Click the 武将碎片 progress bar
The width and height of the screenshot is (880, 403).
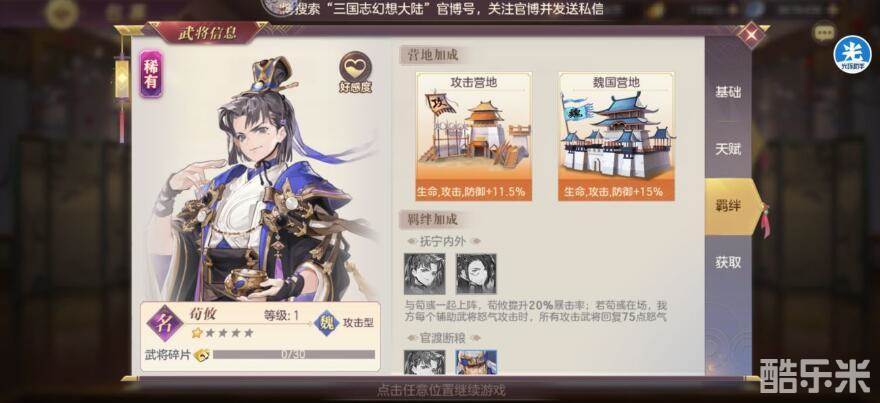point(294,355)
